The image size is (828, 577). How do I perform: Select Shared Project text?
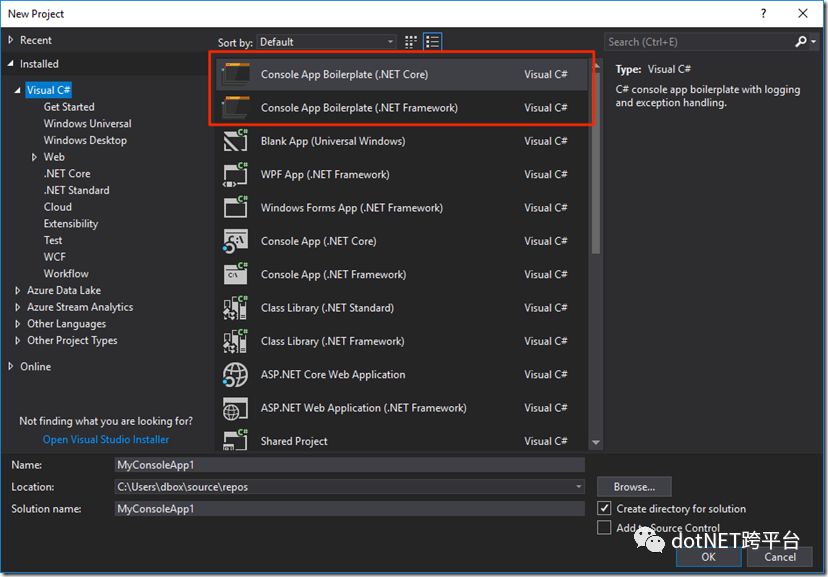coord(294,441)
